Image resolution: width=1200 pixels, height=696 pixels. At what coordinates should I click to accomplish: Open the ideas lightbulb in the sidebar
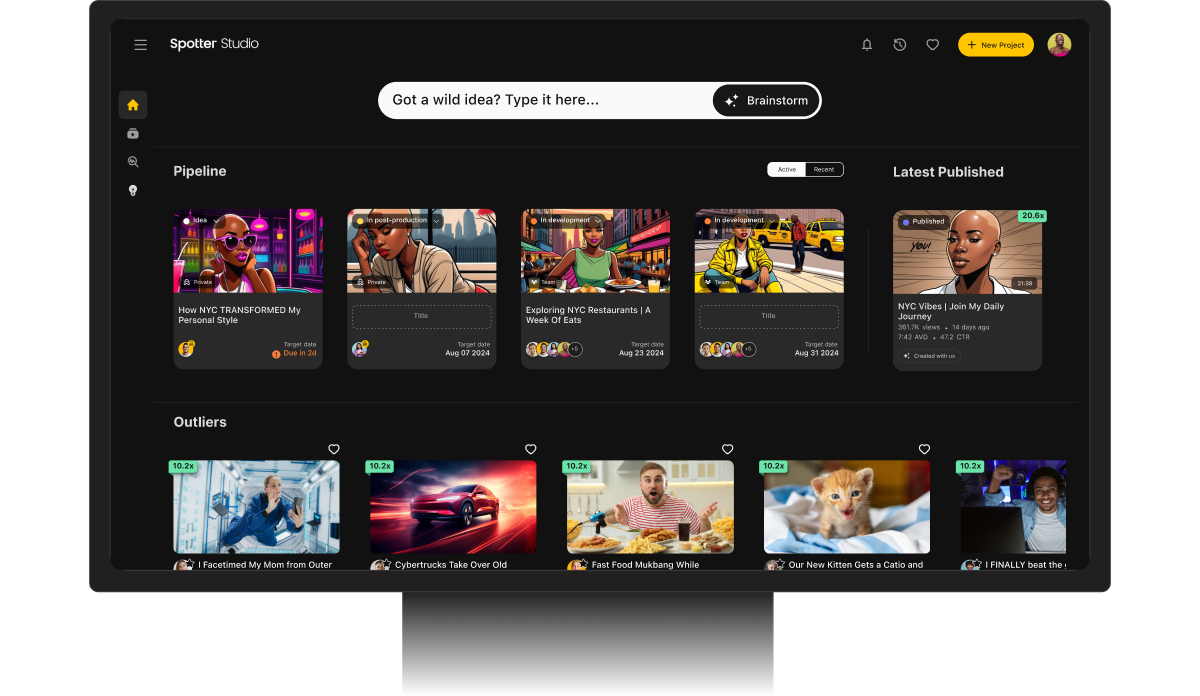pos(133,190)
